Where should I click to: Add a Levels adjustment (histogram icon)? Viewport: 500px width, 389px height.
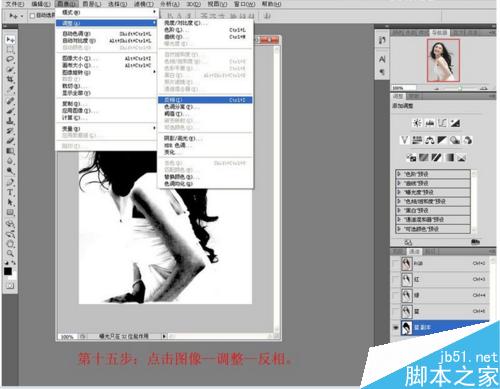[430, 123]
